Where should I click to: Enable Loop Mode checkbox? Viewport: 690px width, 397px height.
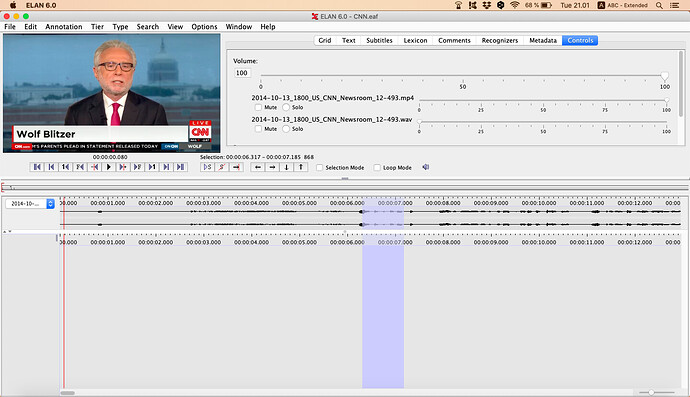377,168
